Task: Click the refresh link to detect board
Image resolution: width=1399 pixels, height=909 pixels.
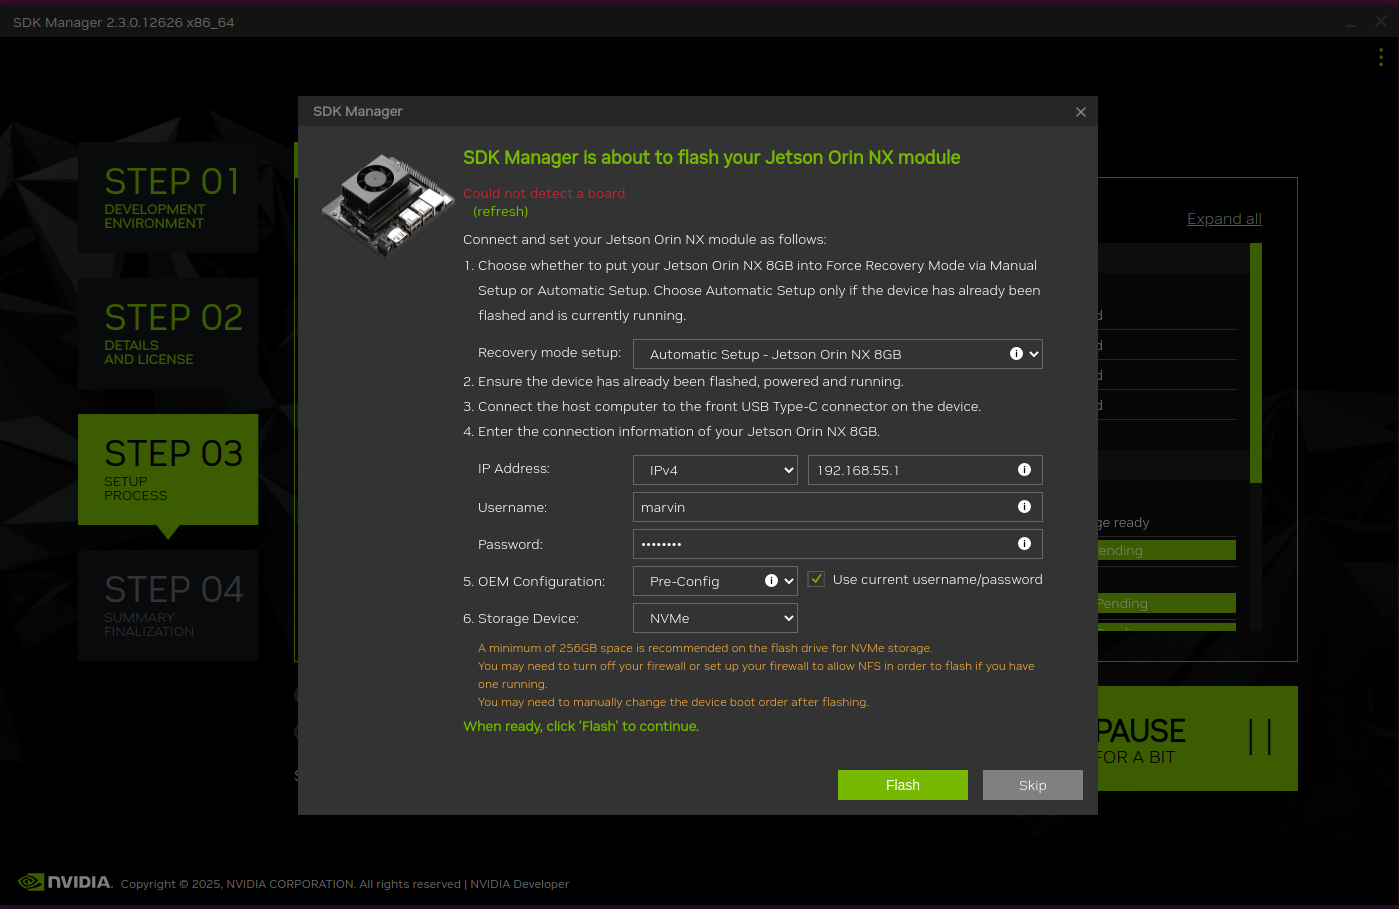Action: [x=500, y=212]
